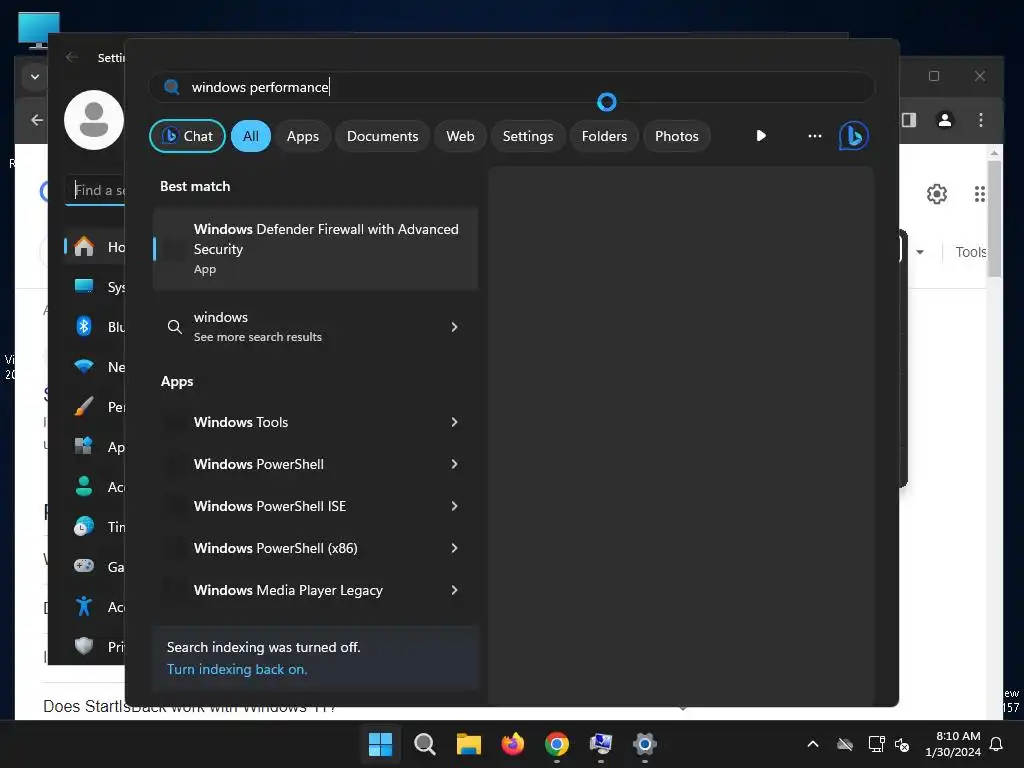This screenshot has height=768, width=1024.
Task: Open Windows Start button on taskbar
Action: tap(380, 744)
